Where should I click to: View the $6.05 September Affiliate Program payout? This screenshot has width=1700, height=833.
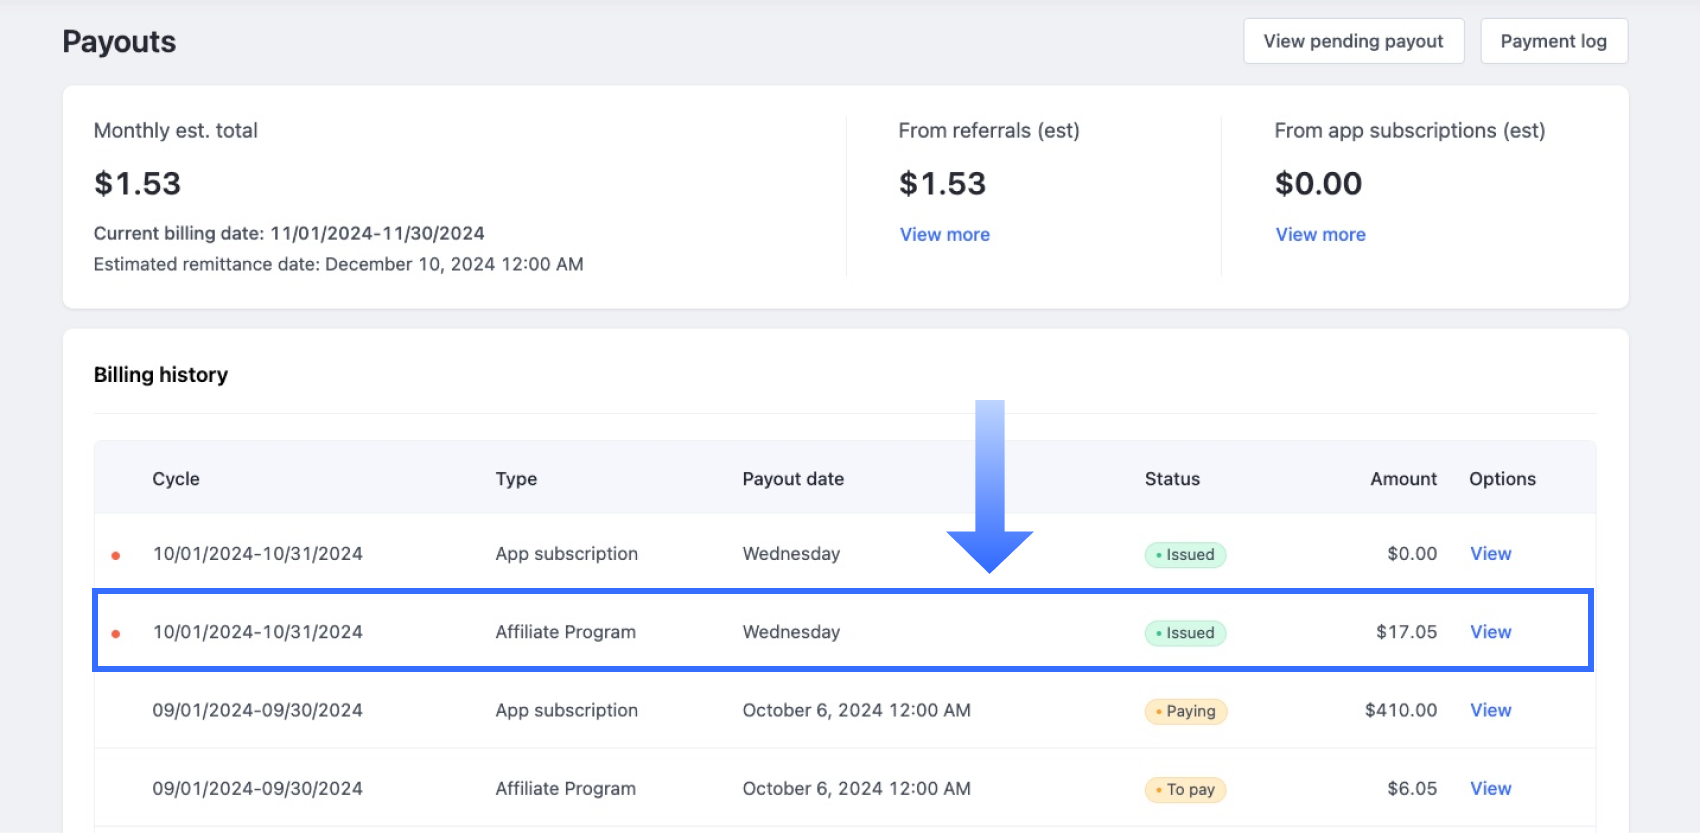tap(1490, 789)
